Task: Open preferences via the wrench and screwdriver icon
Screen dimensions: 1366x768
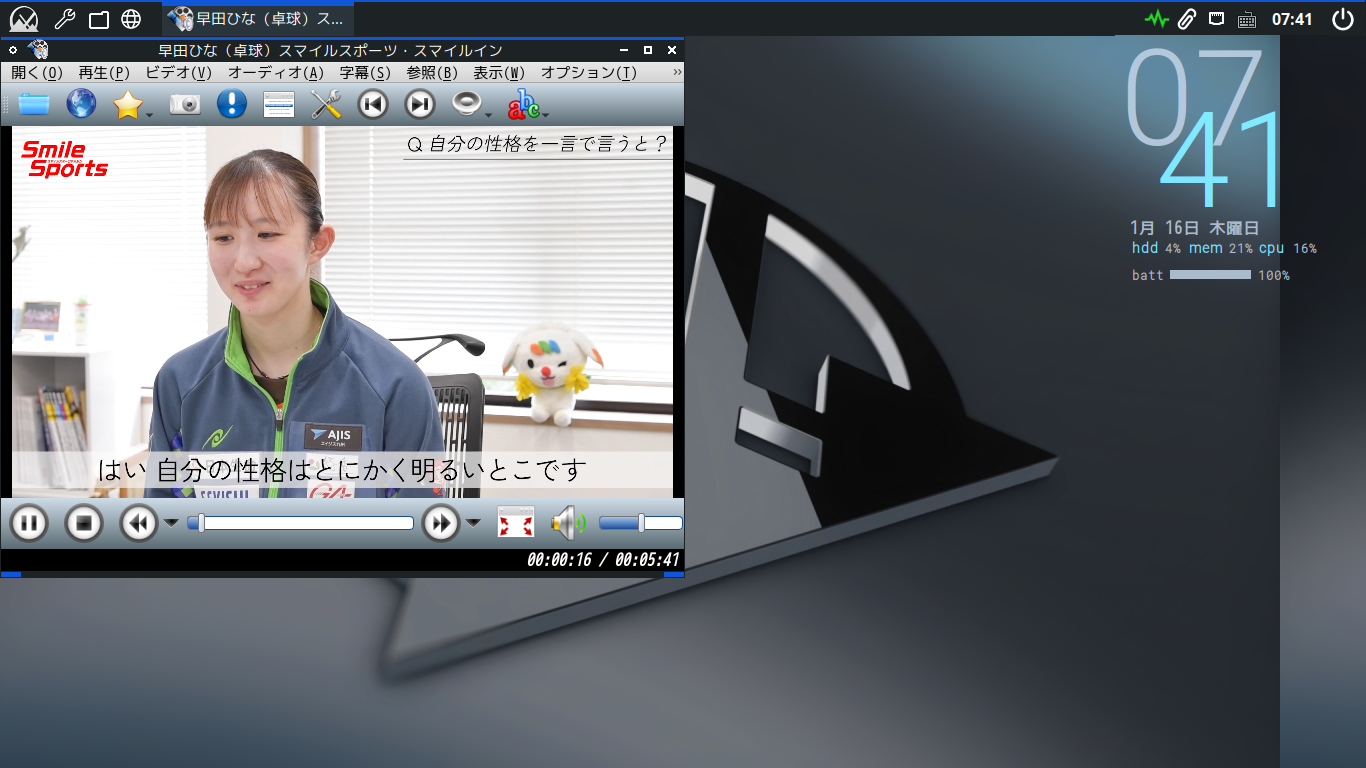Action: click(326, 104)
